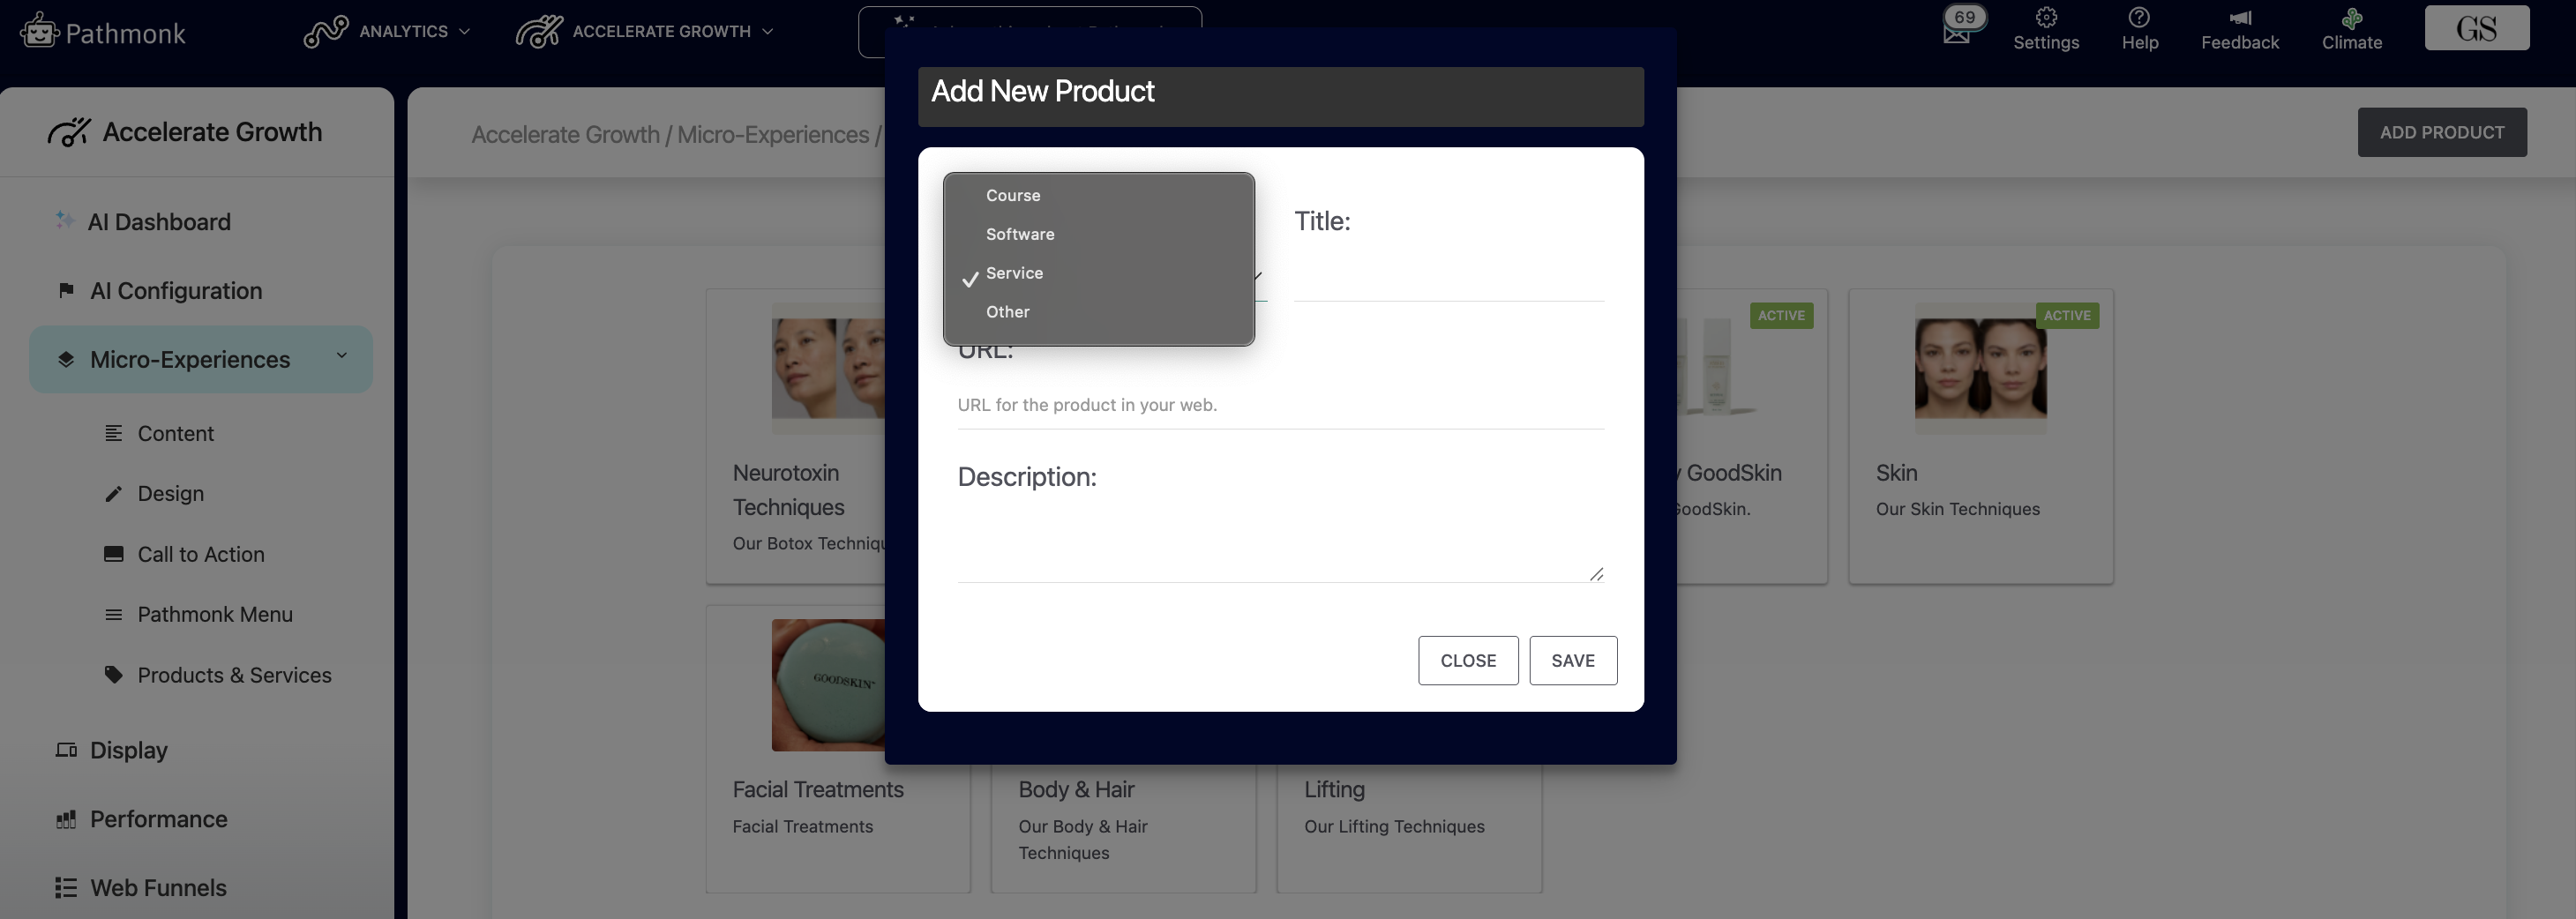Select Other from product type list
This screenshot has width=2576, height=919.
pos(1098,312)
